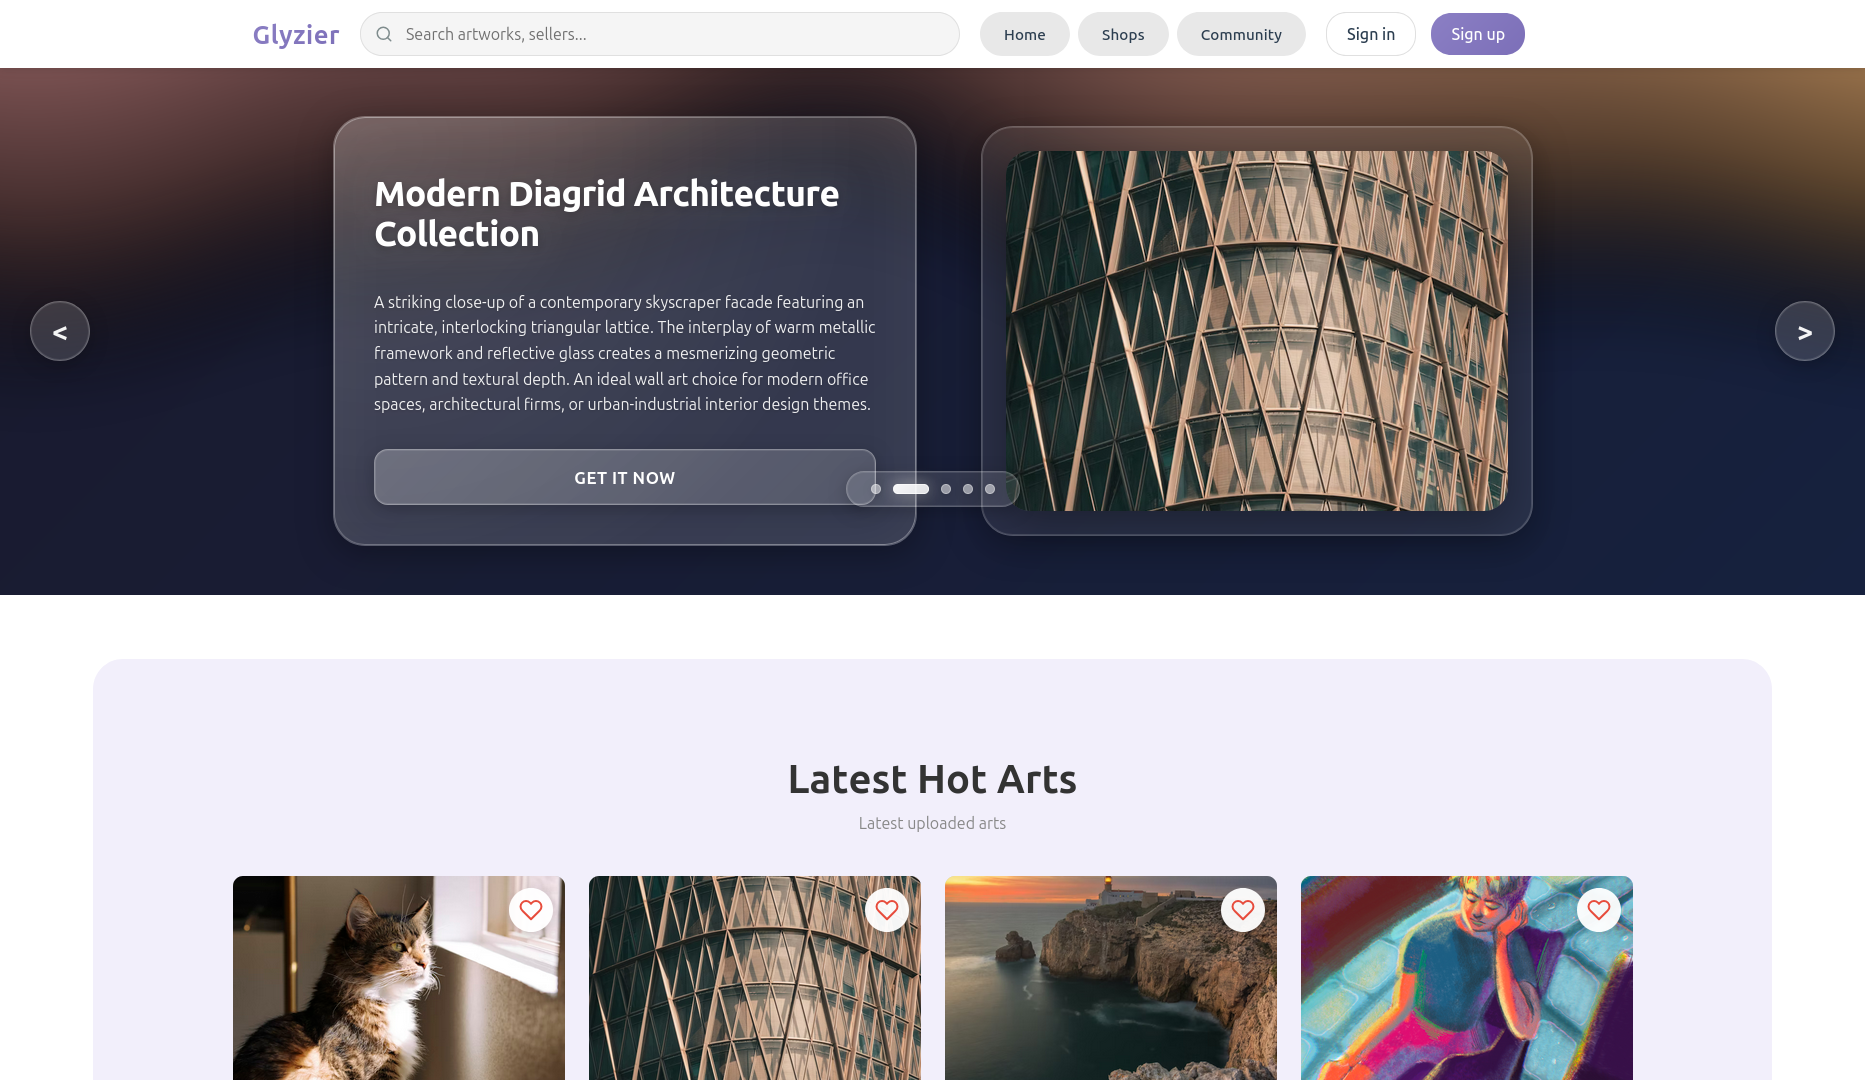Select the first carousel indicator dot
Image resolution: width=1865 pixels, height=1080 pixels.
(876, 489)
